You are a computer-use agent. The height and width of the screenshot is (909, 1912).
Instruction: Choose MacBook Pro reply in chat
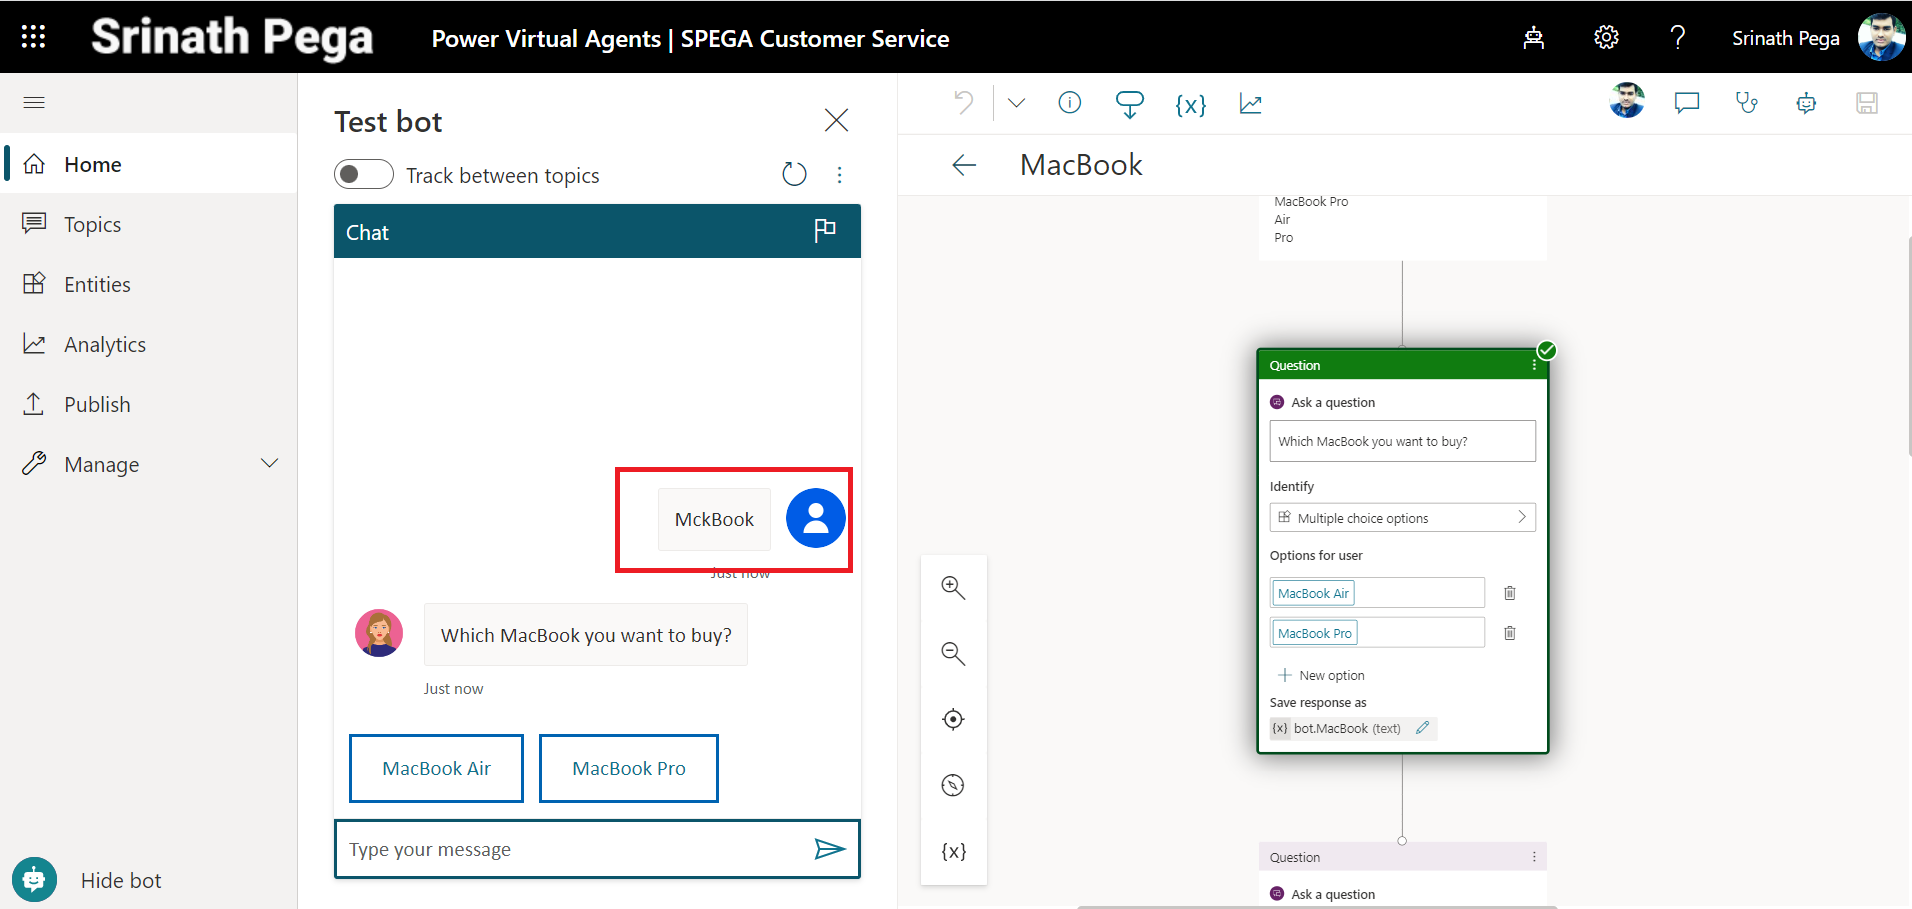coord(628,768)
